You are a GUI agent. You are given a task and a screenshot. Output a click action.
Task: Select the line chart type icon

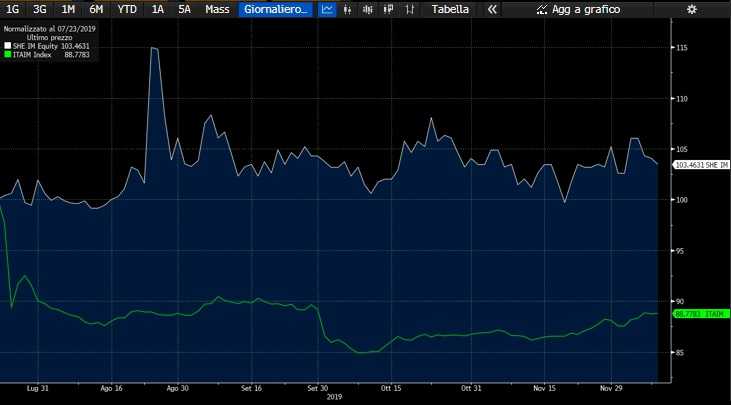pyautogui.click(x=328, y=9)
